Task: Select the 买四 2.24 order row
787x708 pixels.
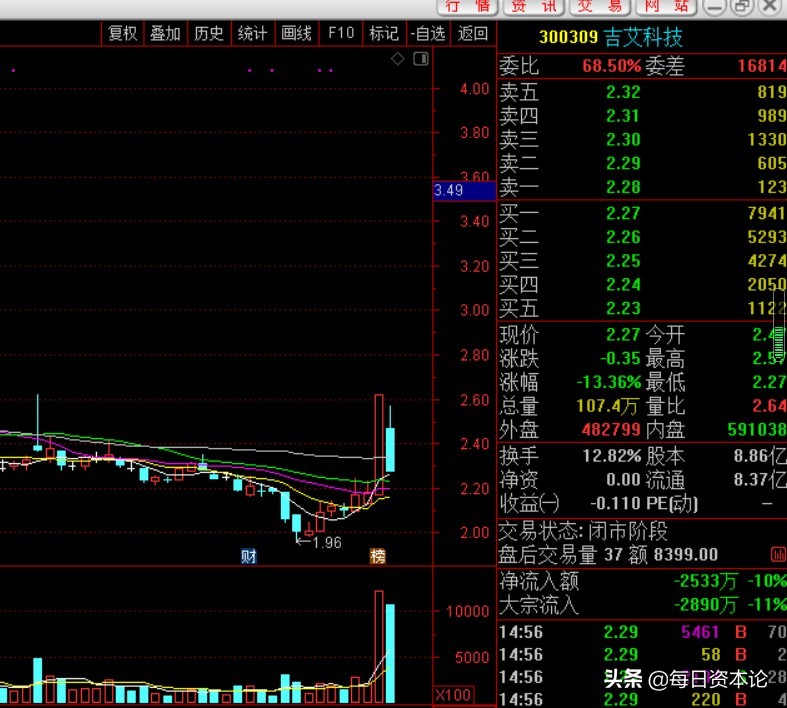Action: 642,285
